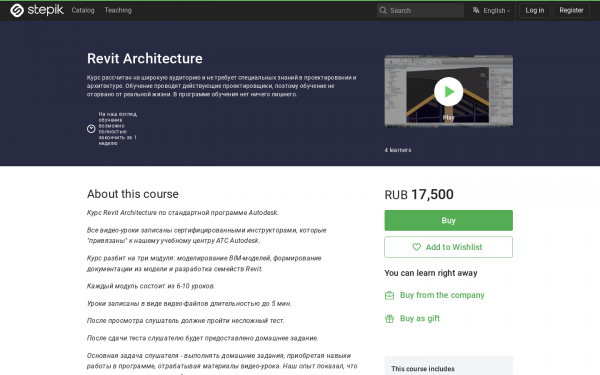Click the About this course heading
The height and width of the screenshot is (375, 600).
pyautogui.click(x=133, y=194)
